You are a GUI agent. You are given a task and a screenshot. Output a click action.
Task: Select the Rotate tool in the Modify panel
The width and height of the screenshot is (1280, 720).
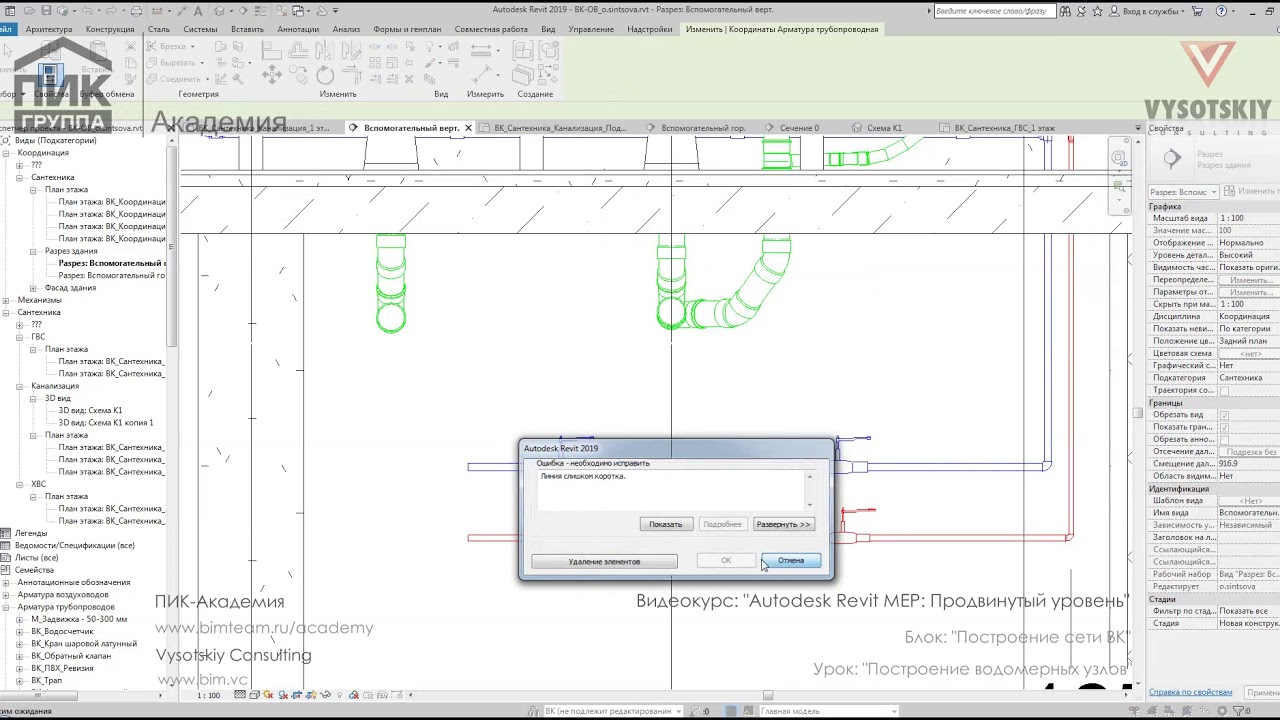(x=325, y=75)
